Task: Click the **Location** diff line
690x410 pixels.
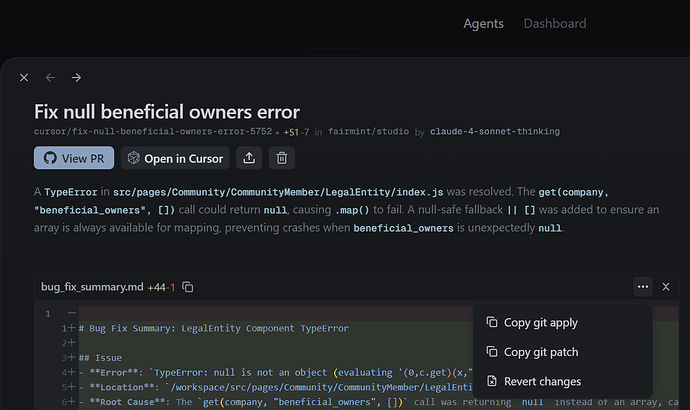Action: (x=275, y=387)
